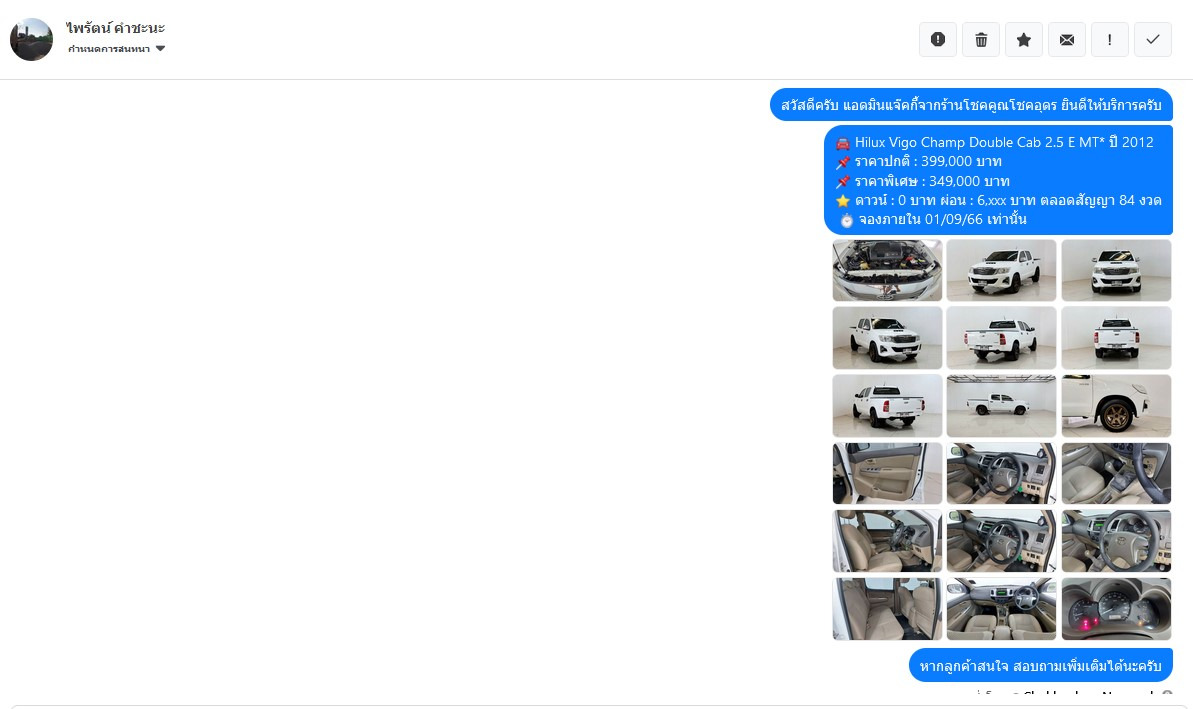1193x709 pixels.
Task: Star this conversation with the star icon
Action: pyautogui.click(x=1023, y=40)
